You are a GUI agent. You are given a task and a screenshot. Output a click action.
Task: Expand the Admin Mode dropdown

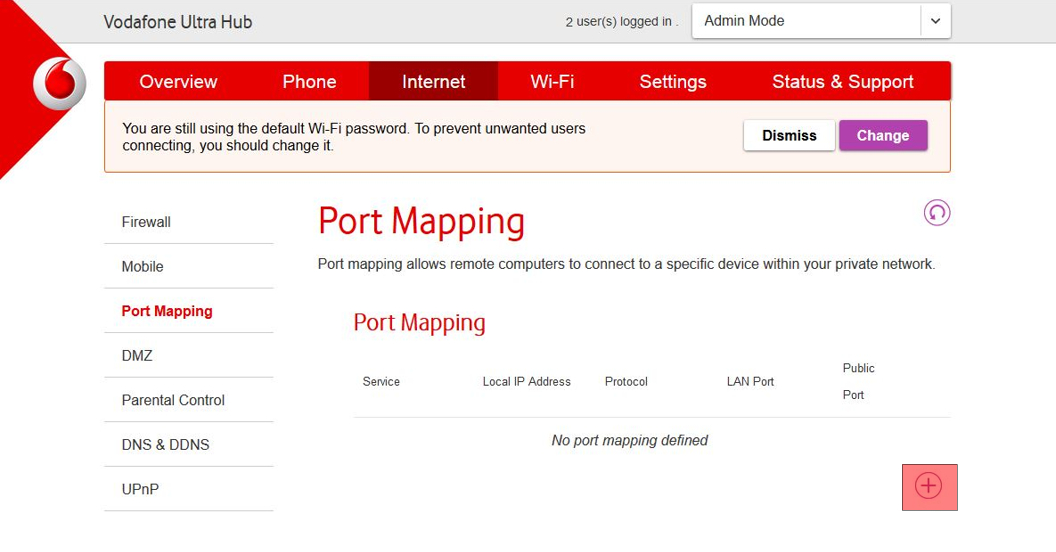tap(935, 21)
